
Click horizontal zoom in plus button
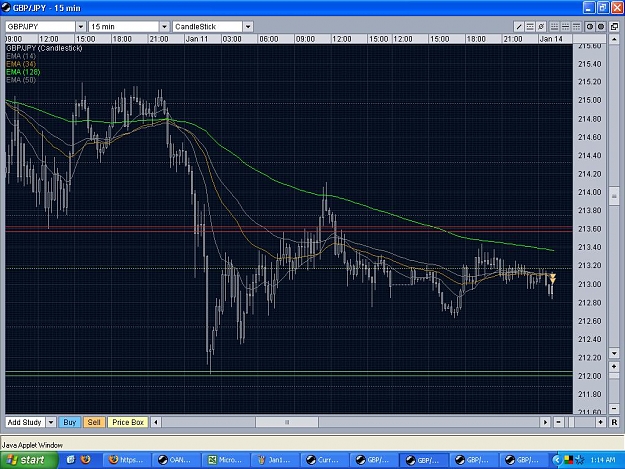pos(600,422)
